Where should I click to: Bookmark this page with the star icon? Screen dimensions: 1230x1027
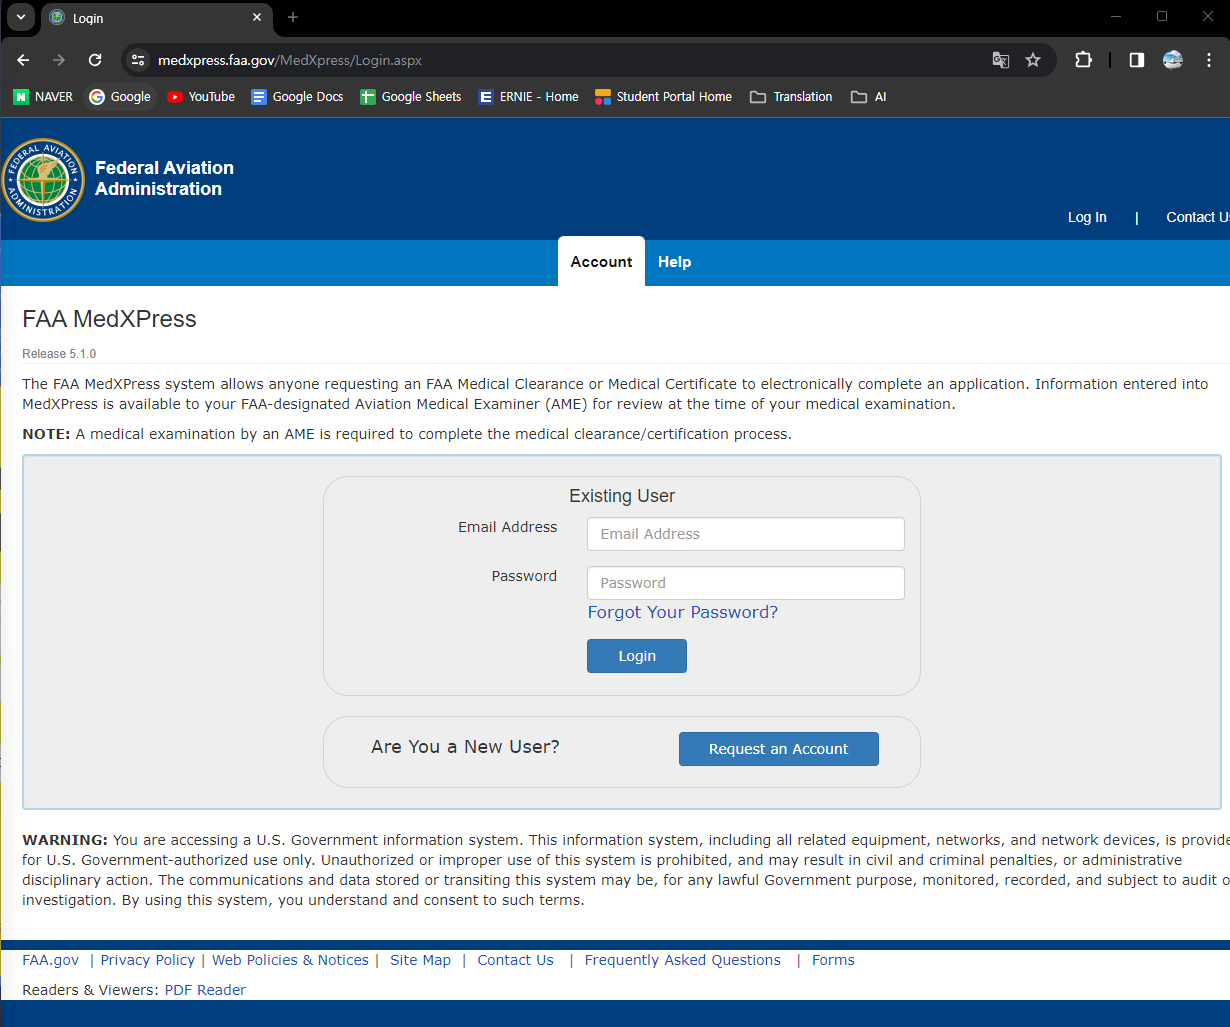pos(1033,60)
